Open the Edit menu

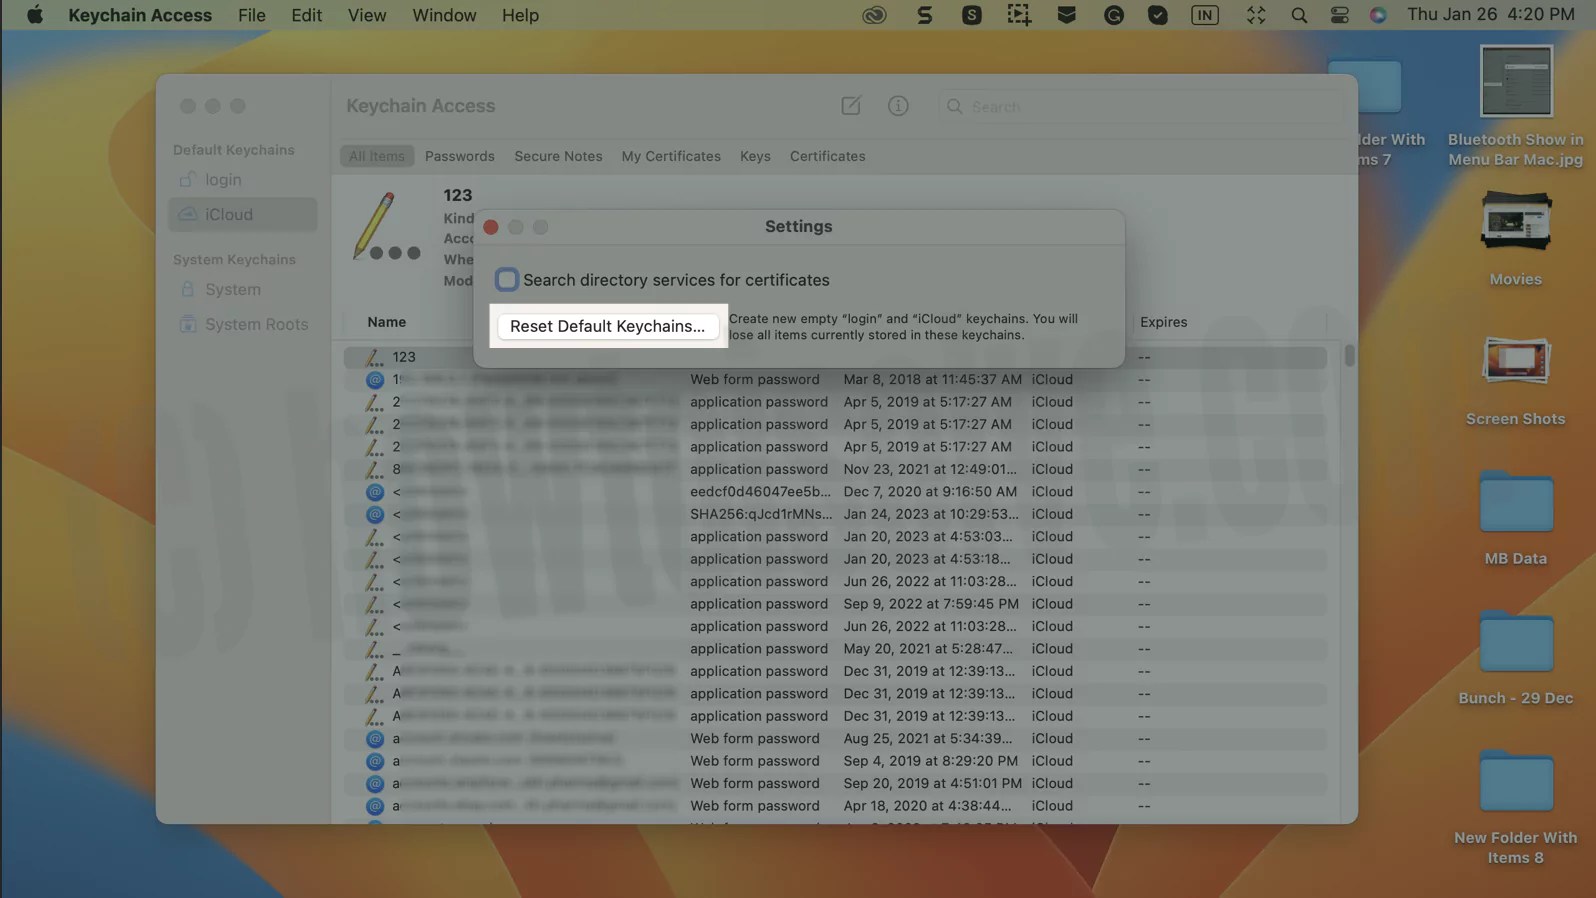[x=306, y=15]
